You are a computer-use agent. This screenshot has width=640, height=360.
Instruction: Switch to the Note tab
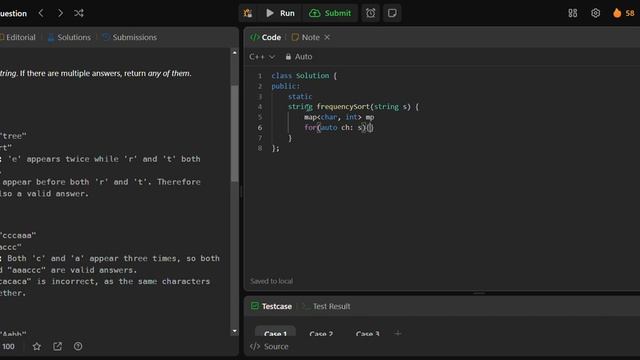pos(306,37)
